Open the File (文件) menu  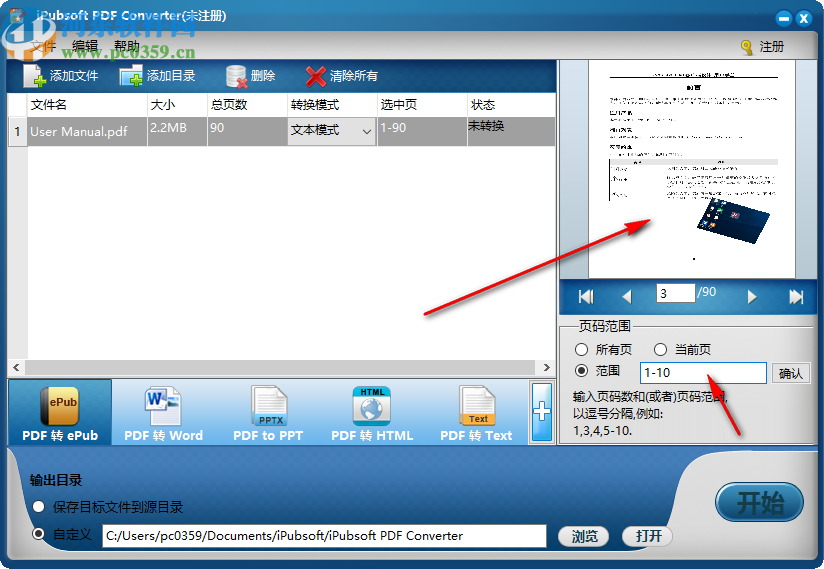(43, 46)
